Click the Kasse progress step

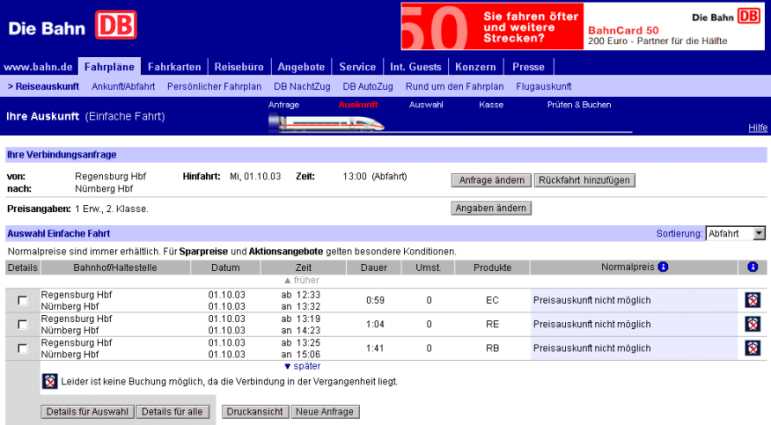point(491,105)
